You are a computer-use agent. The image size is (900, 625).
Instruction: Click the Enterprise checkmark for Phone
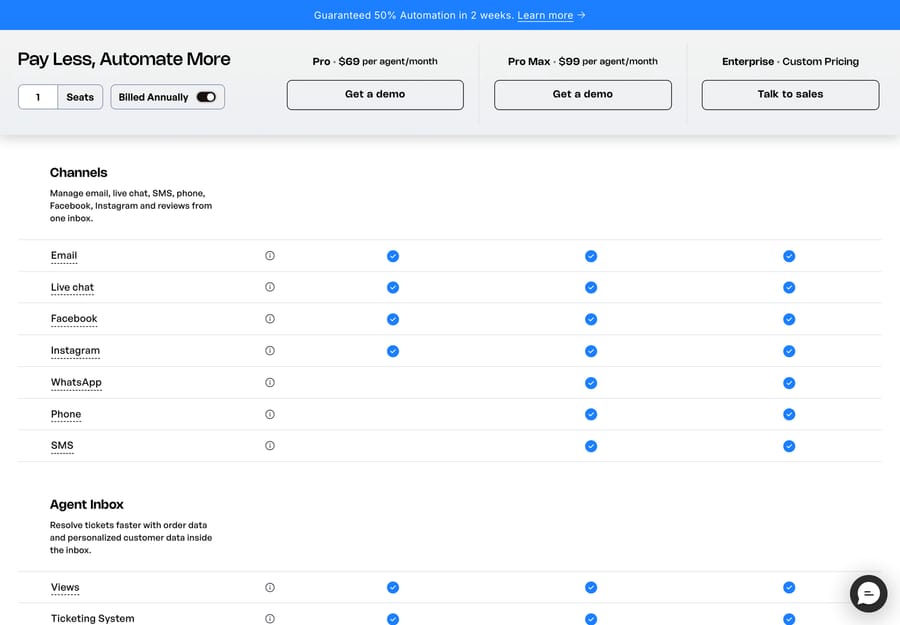click(x=789, y=414)
